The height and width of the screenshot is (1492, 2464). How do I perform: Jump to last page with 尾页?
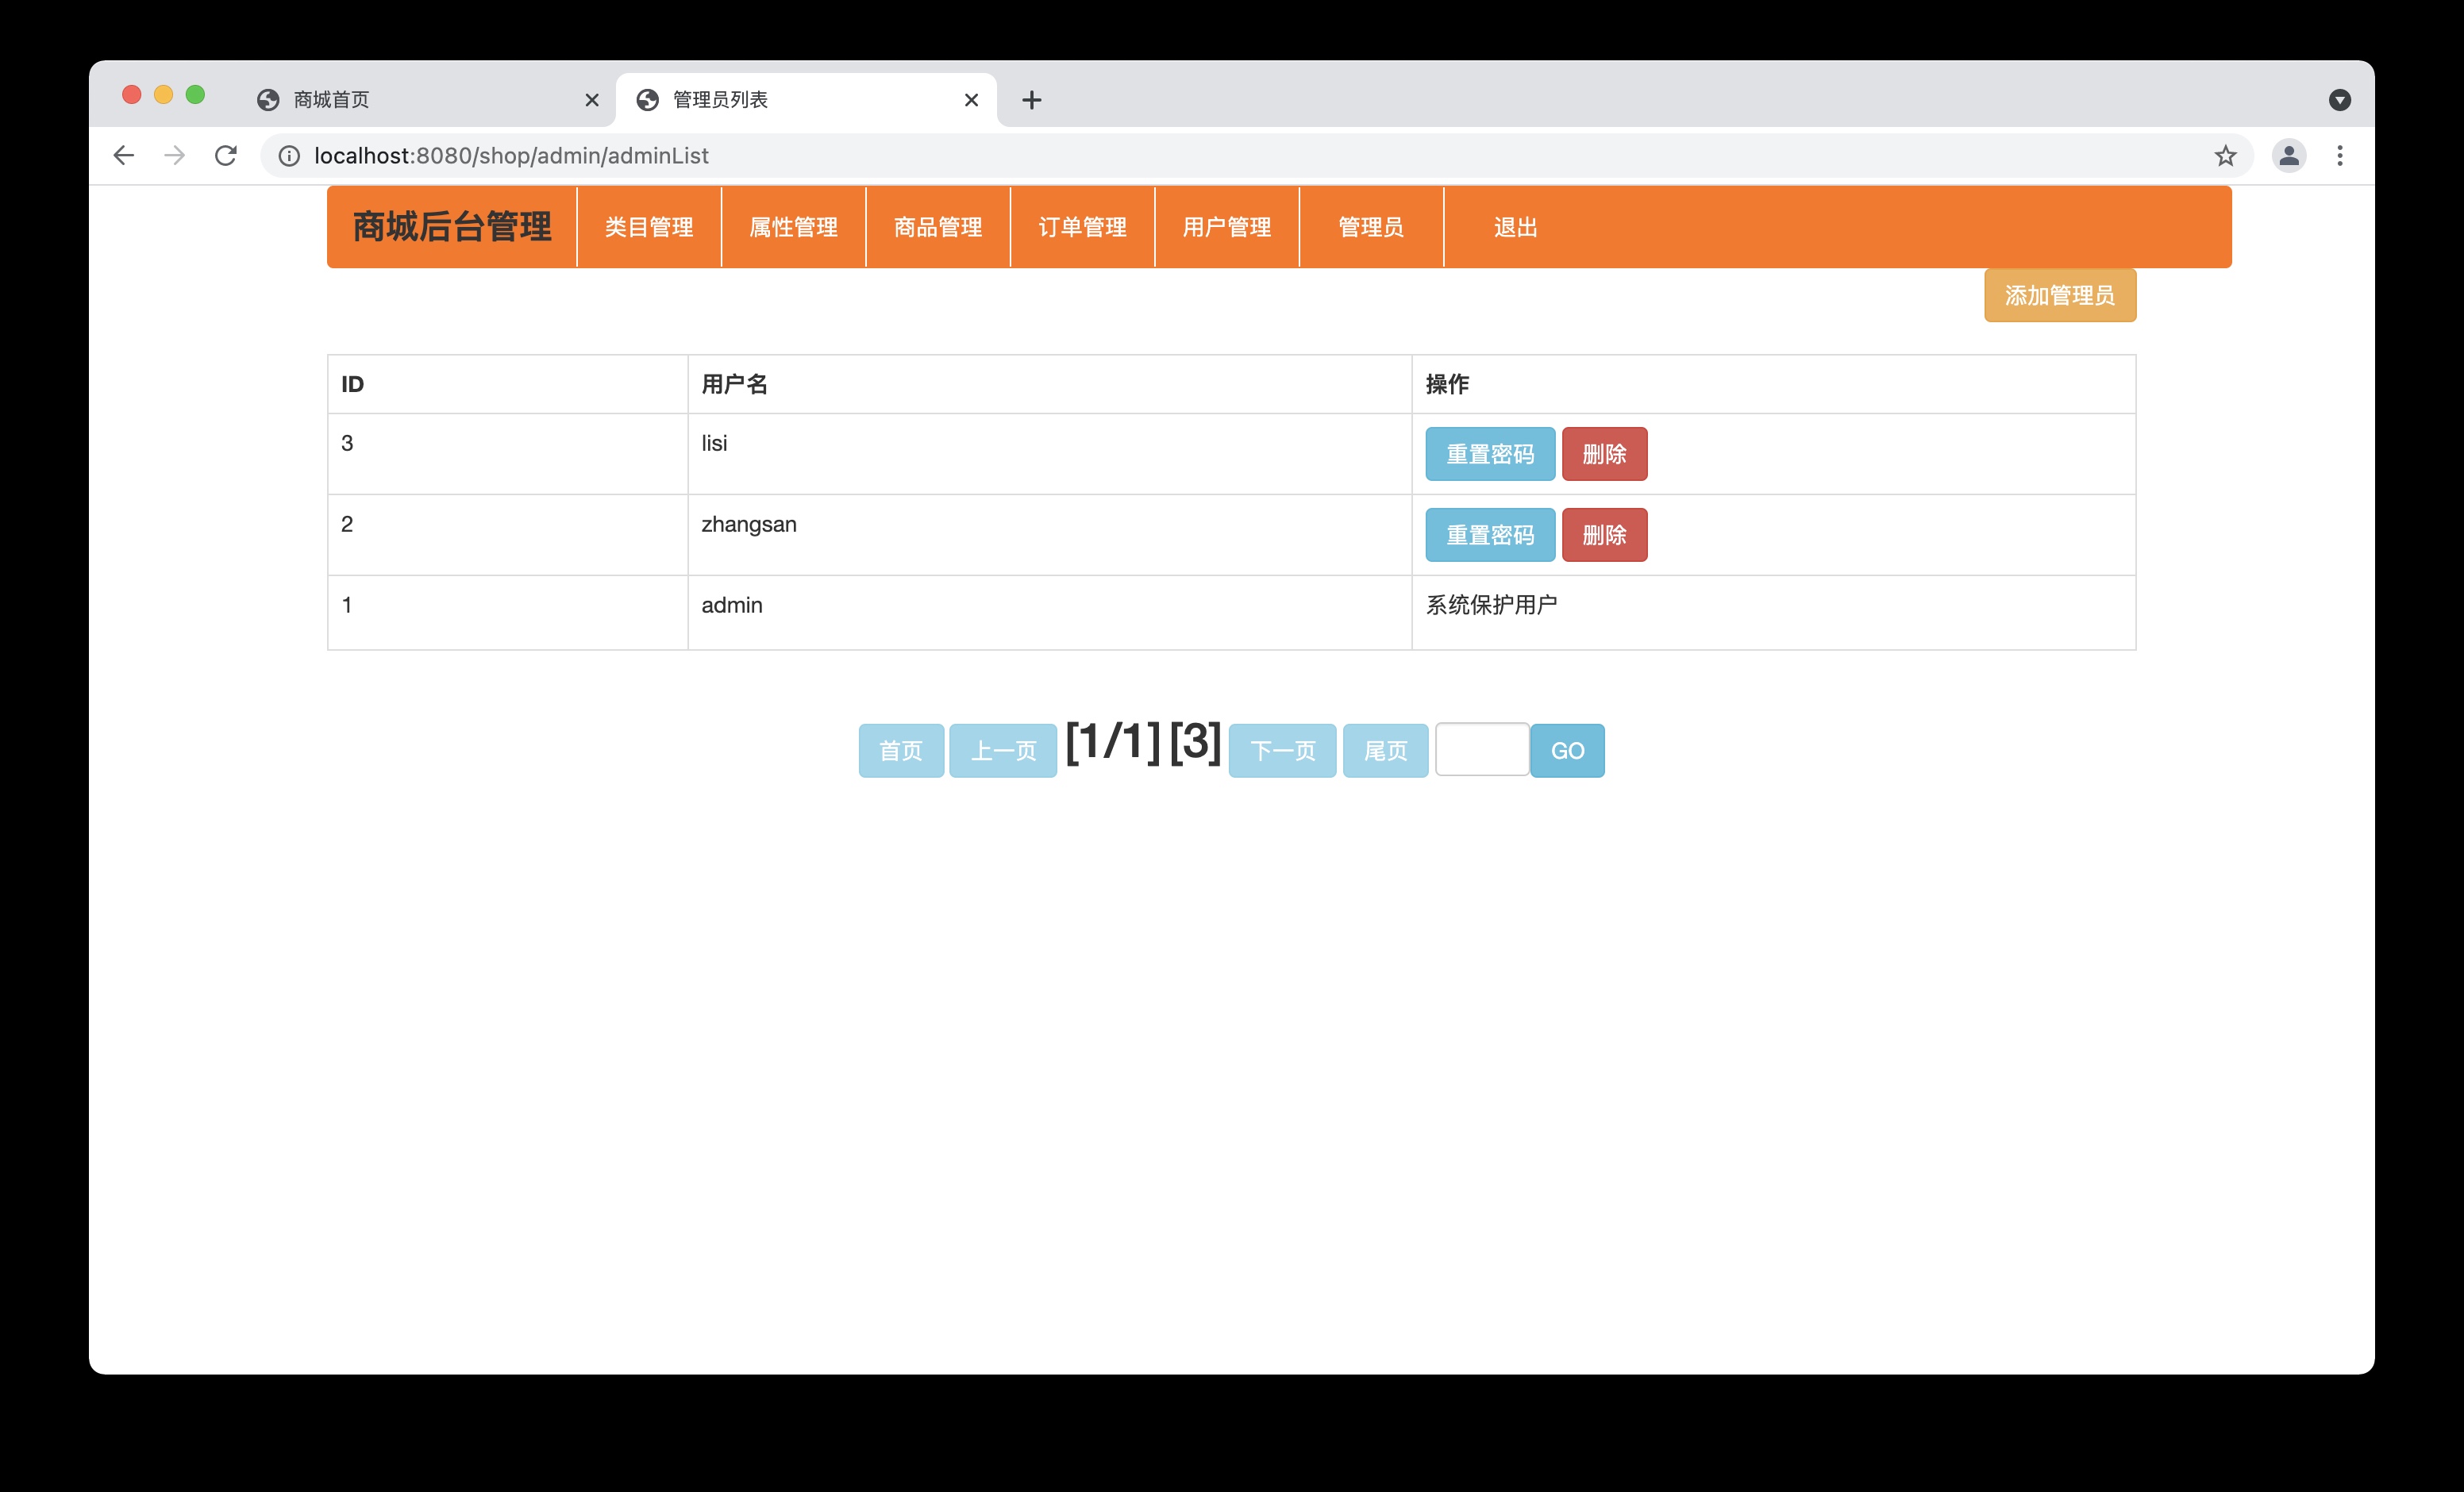pyautogui.click(x=1385, y=750)
